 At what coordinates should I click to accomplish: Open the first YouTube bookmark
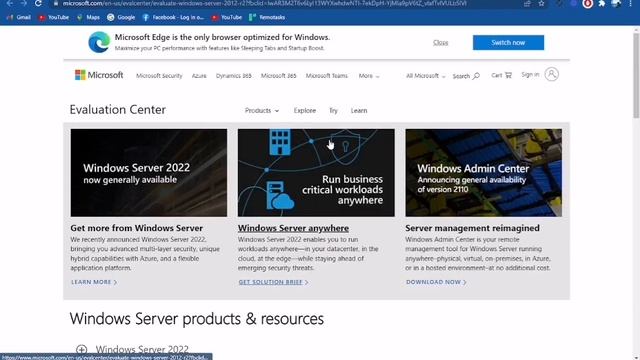[53, 18]
